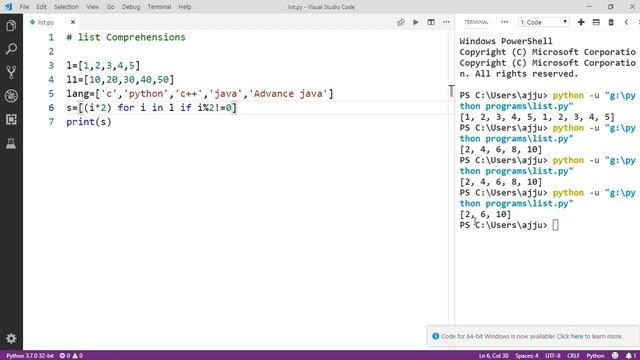Select Python 3.7.0 32-bit interpreter
Screen dimensions: 640x360
click(30, 356)
